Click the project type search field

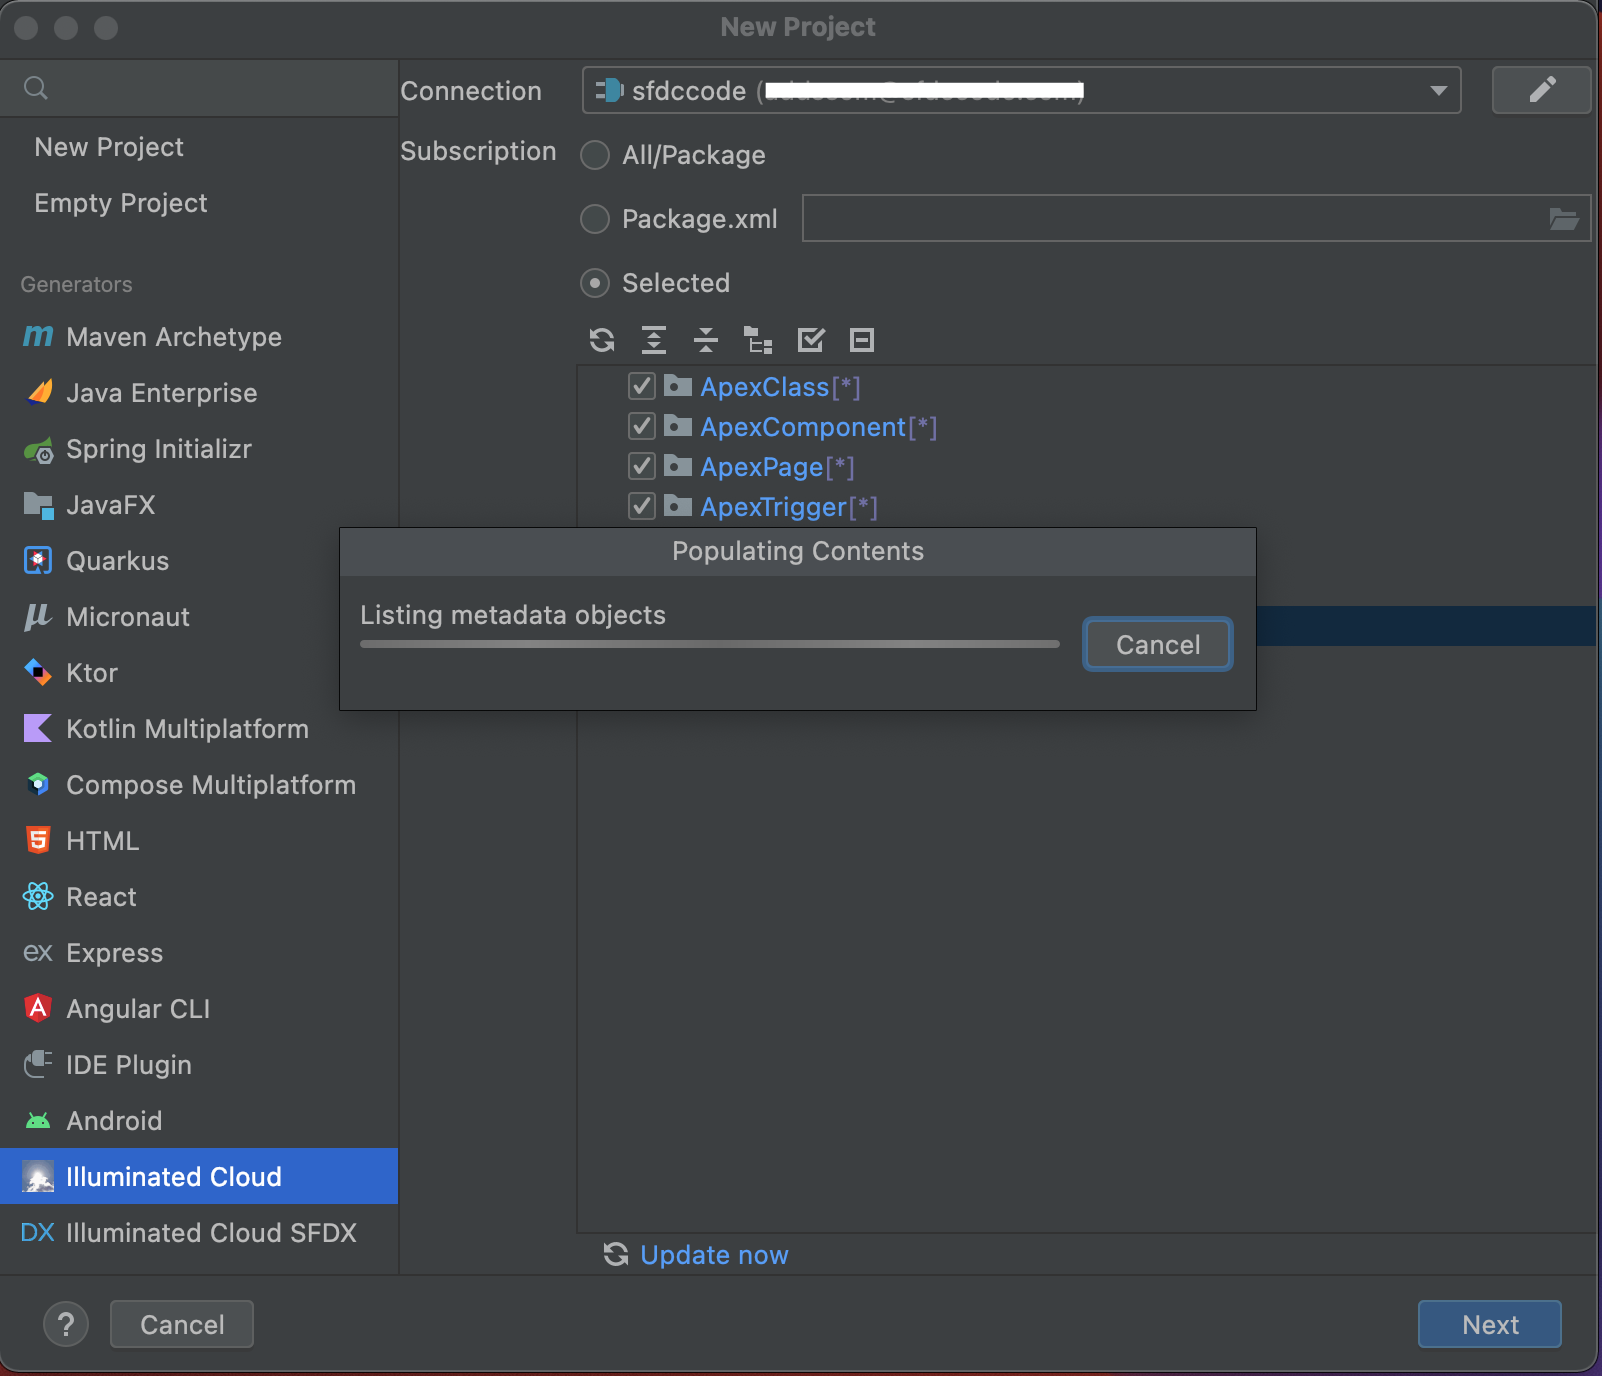[199, 88]
